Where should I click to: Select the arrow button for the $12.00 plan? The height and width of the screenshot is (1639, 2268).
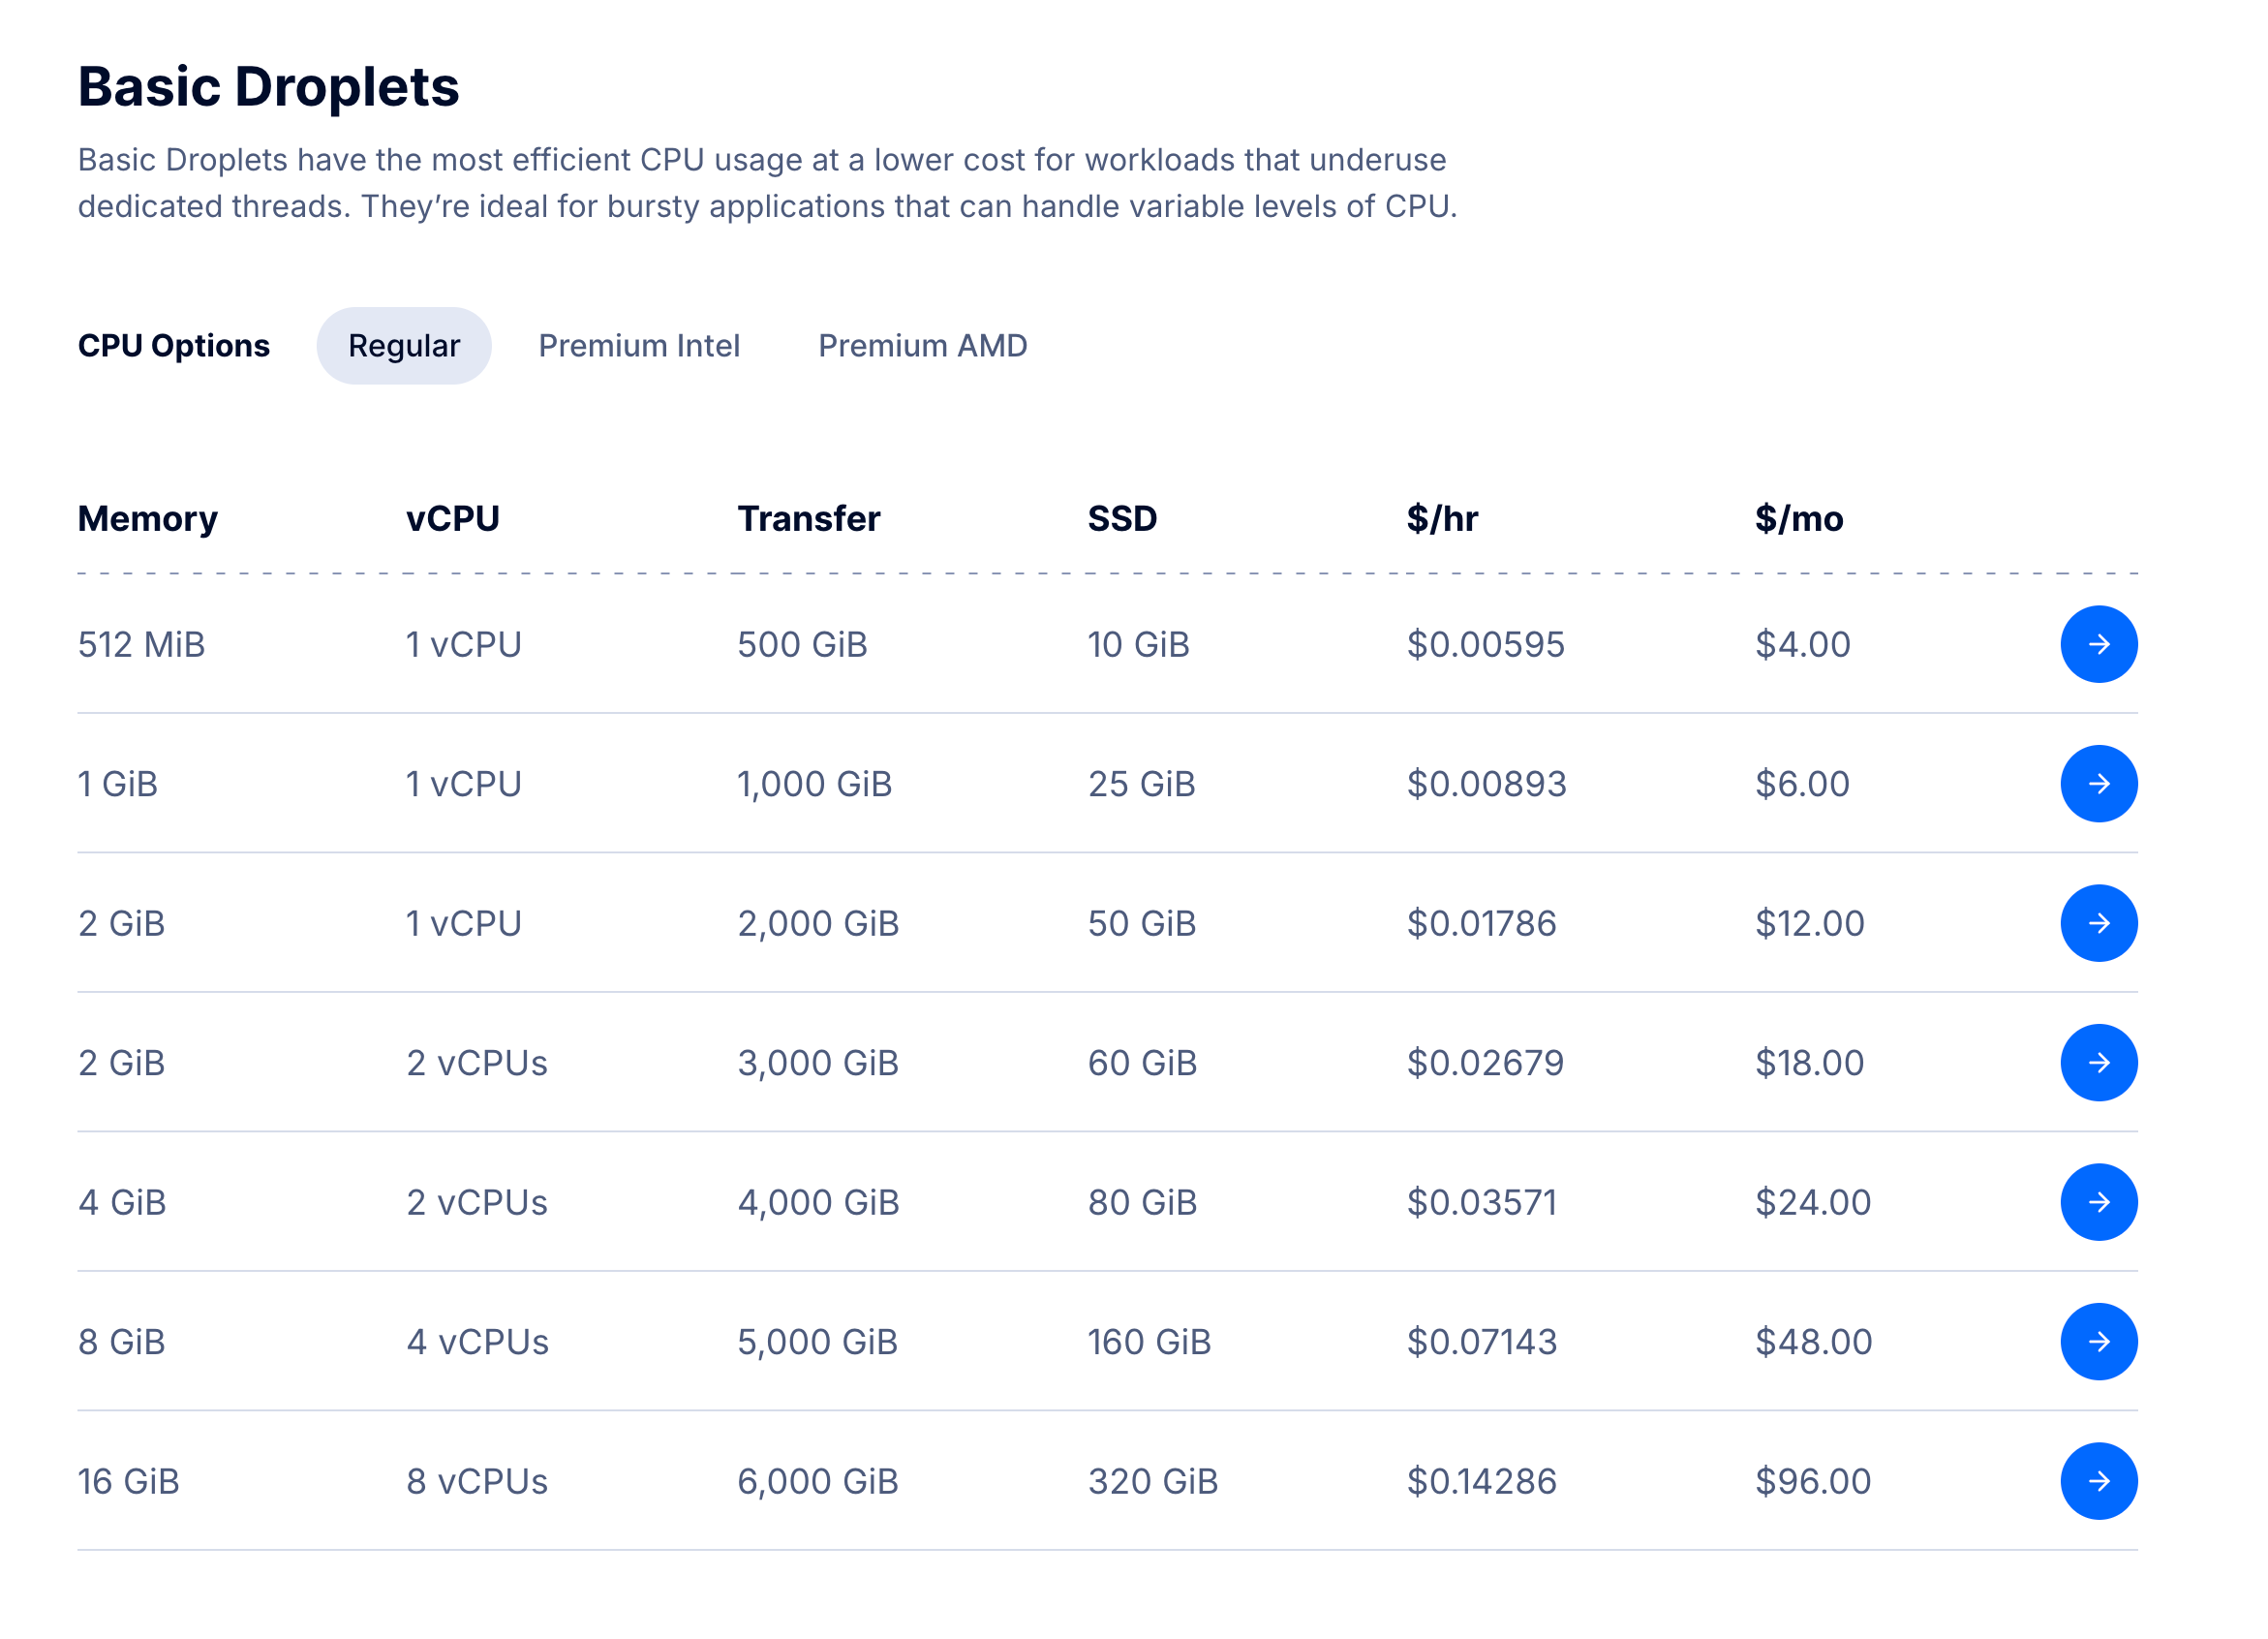click(x=2099, y=923)
